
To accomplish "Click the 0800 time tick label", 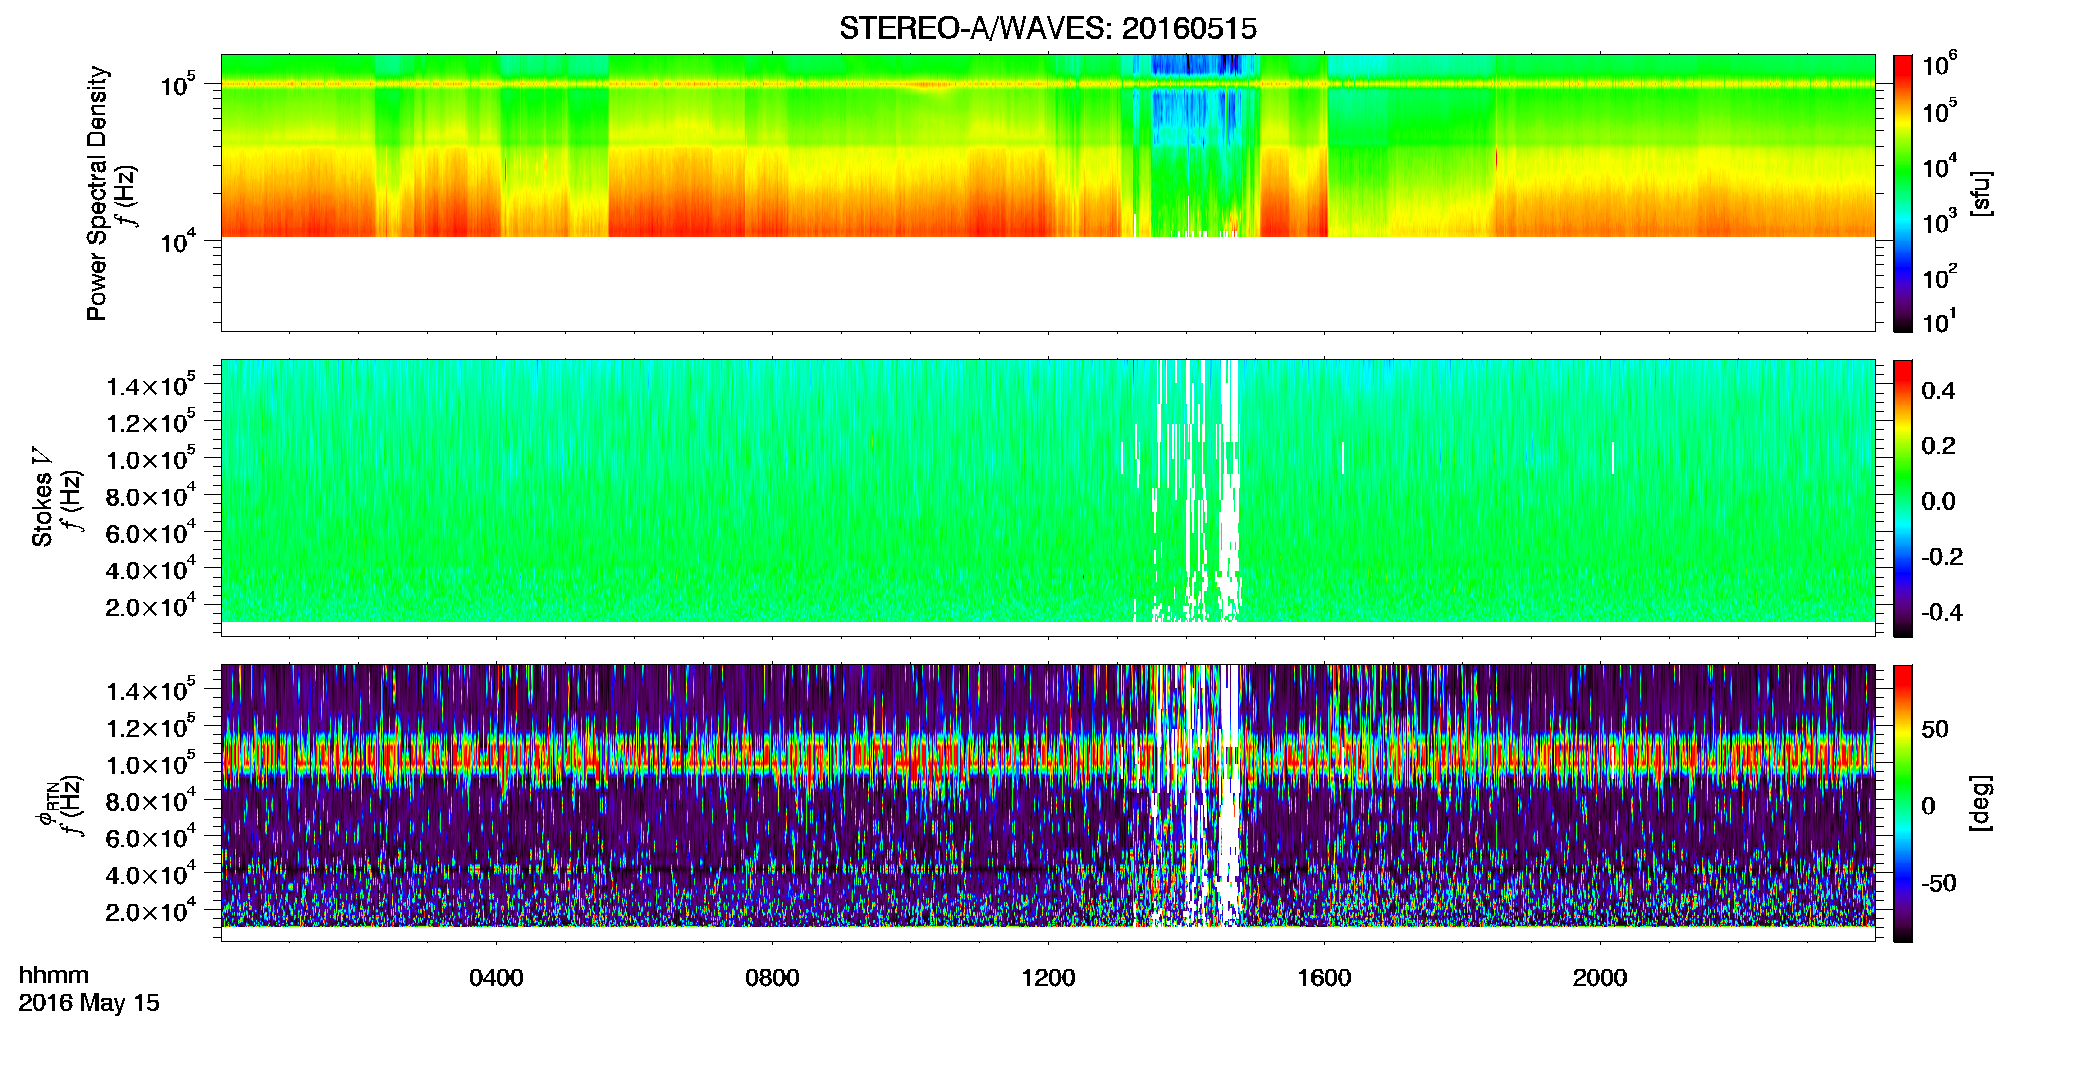I will (772, 978).
